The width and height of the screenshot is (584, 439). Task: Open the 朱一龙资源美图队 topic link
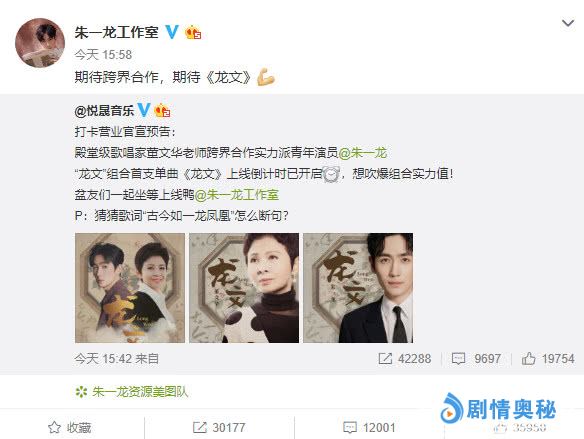coord(140,392)
